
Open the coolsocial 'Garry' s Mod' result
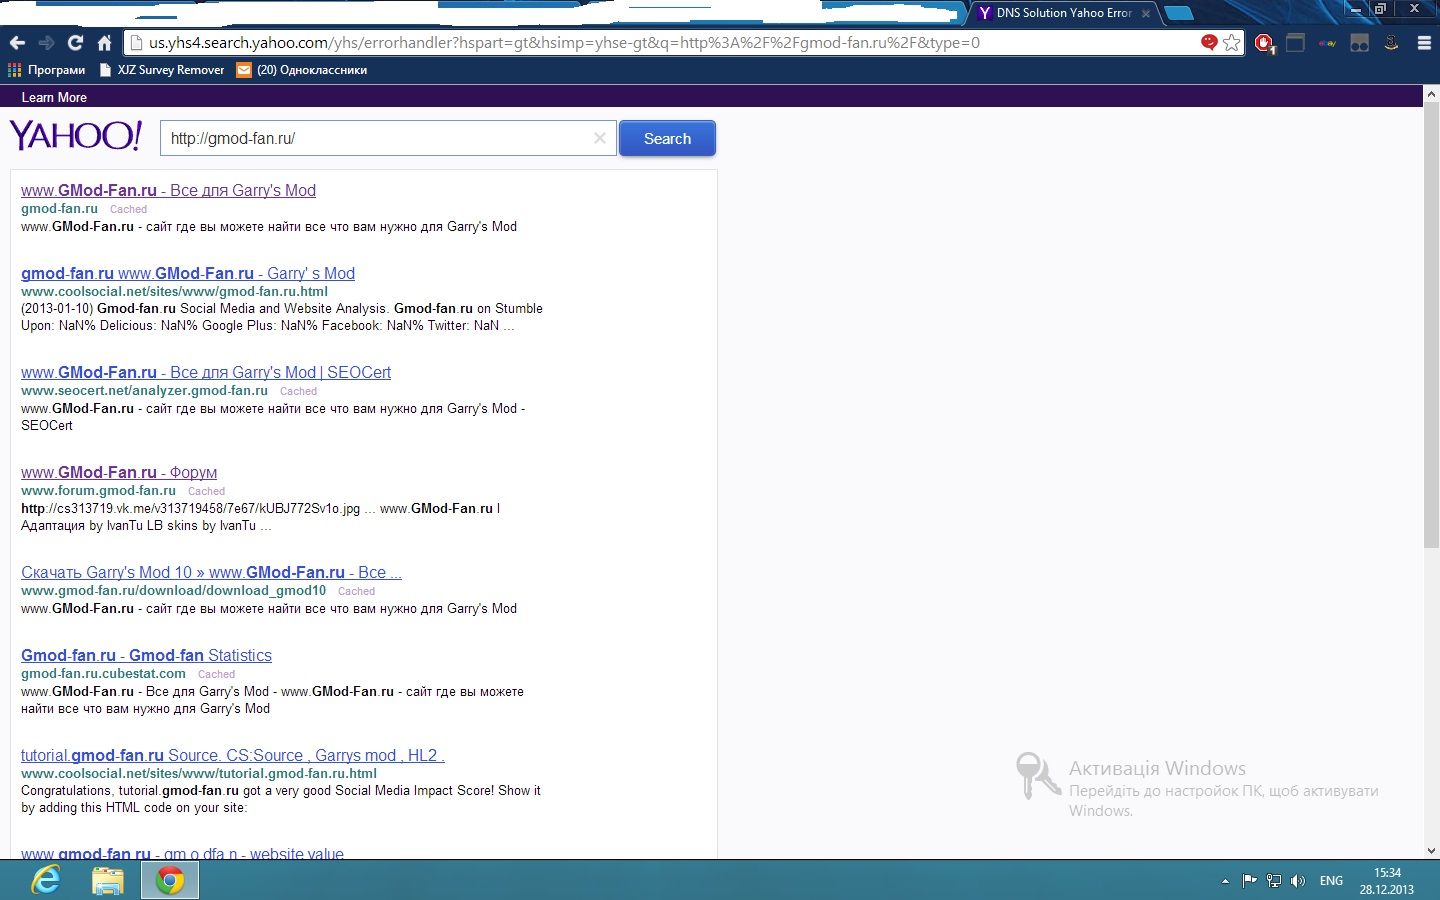[188, 273]
